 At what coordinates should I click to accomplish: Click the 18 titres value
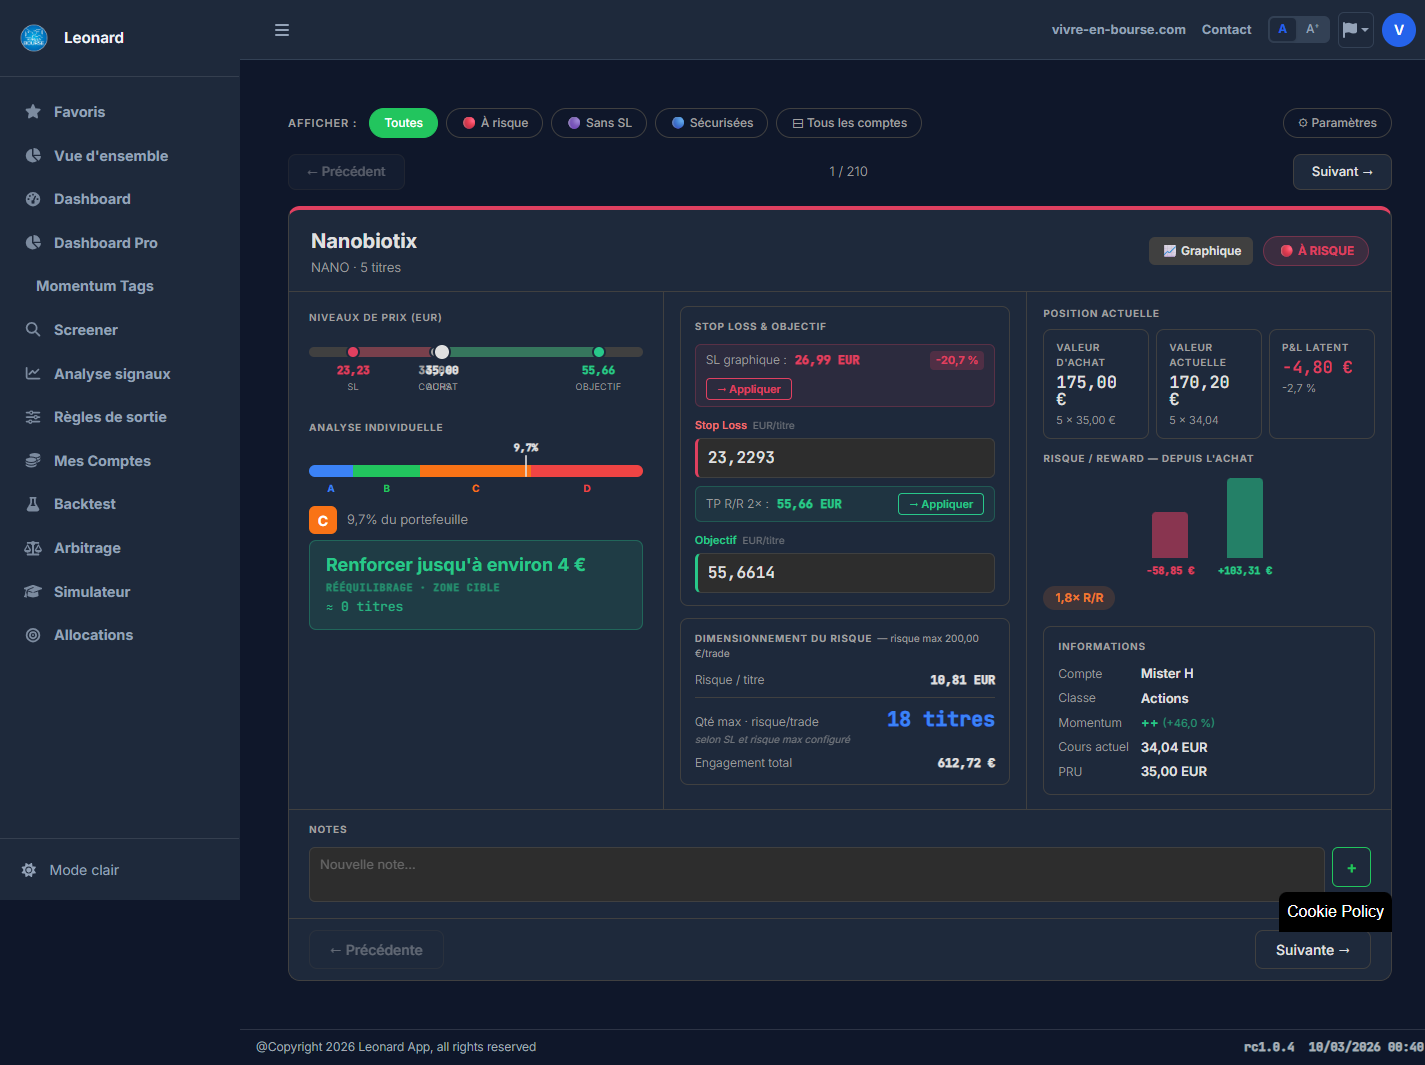click(940, 719)
